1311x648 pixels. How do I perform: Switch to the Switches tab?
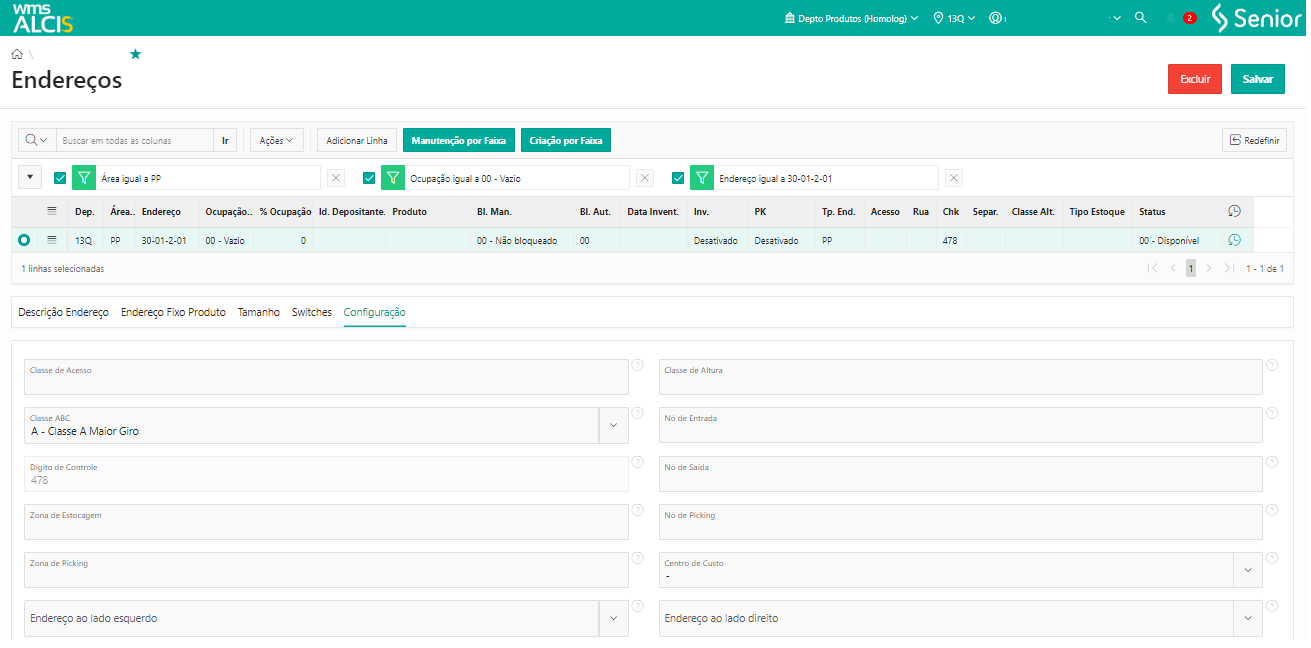pos(311,312)
